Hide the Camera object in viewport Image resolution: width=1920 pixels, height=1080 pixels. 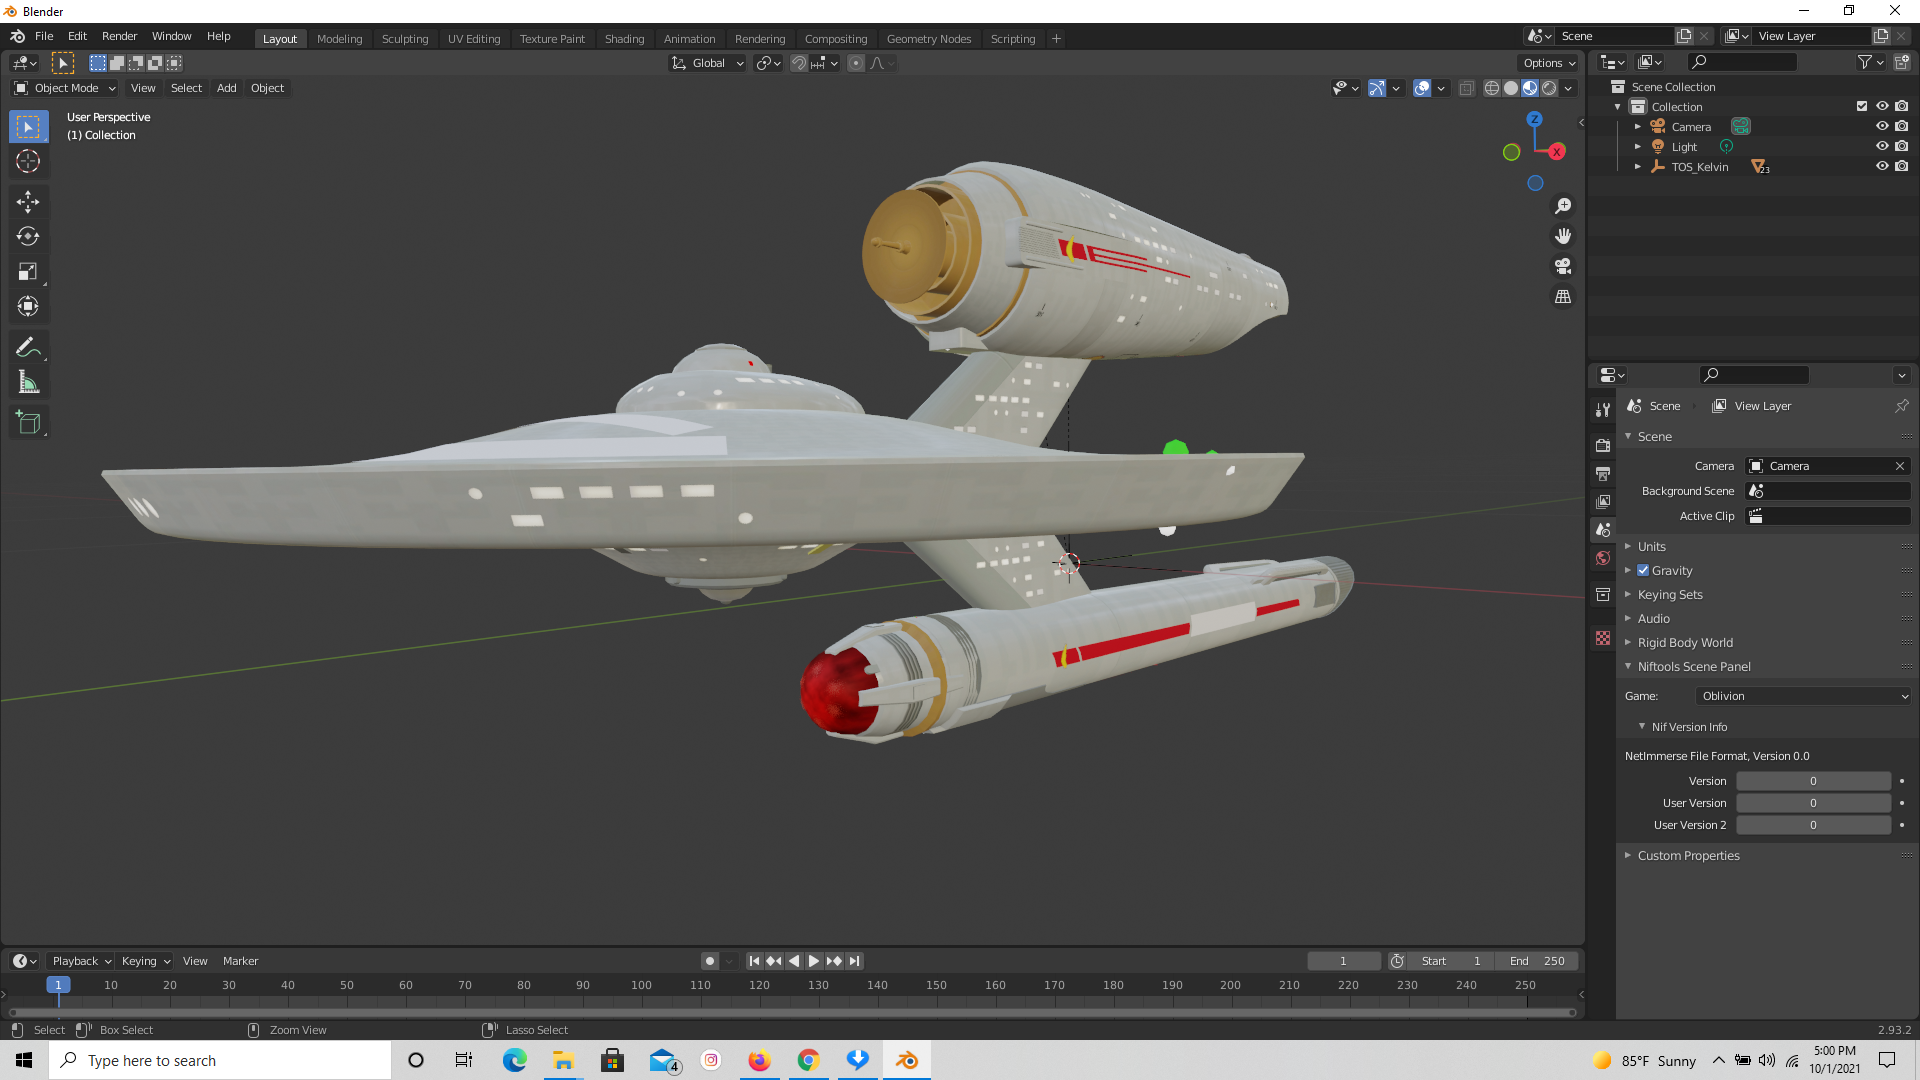click(1882, 126)
